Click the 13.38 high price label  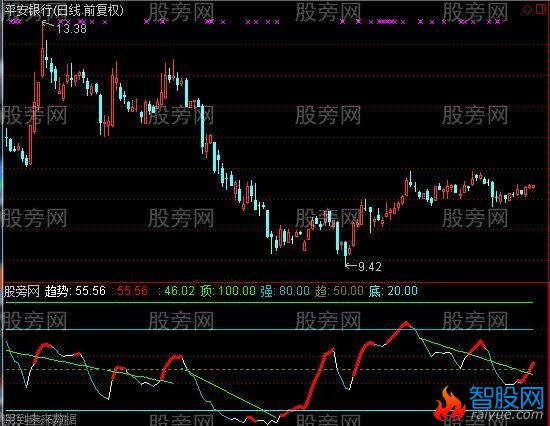pyautogui.click(x=71, y=28)
